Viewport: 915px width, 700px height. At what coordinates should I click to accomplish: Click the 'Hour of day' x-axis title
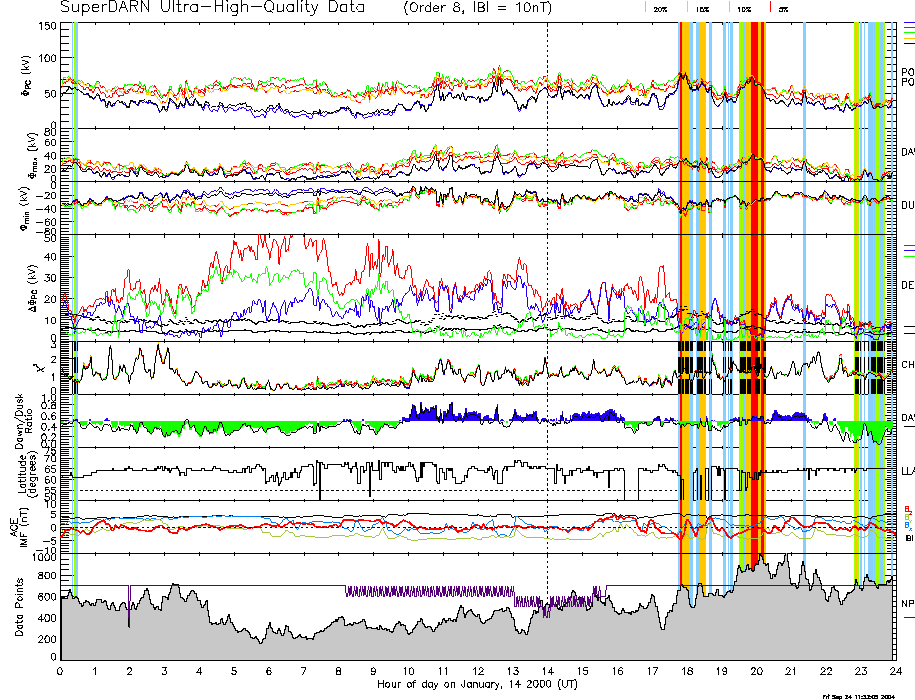click(x=477, y=685)
